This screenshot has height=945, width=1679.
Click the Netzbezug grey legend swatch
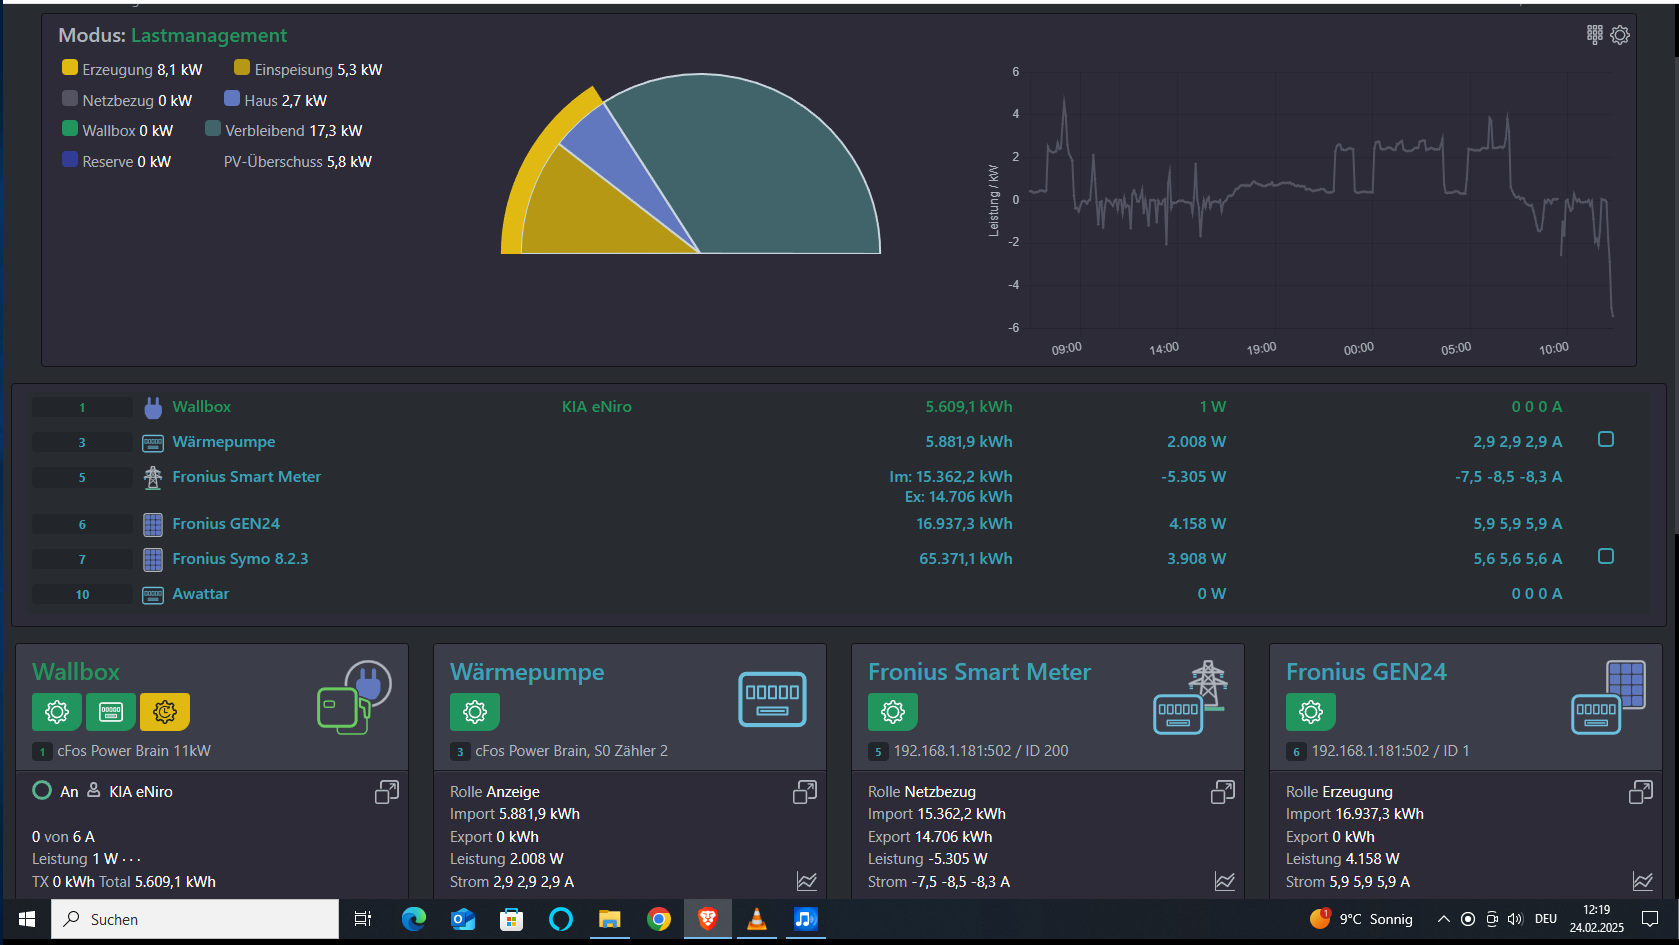point(70,98)
